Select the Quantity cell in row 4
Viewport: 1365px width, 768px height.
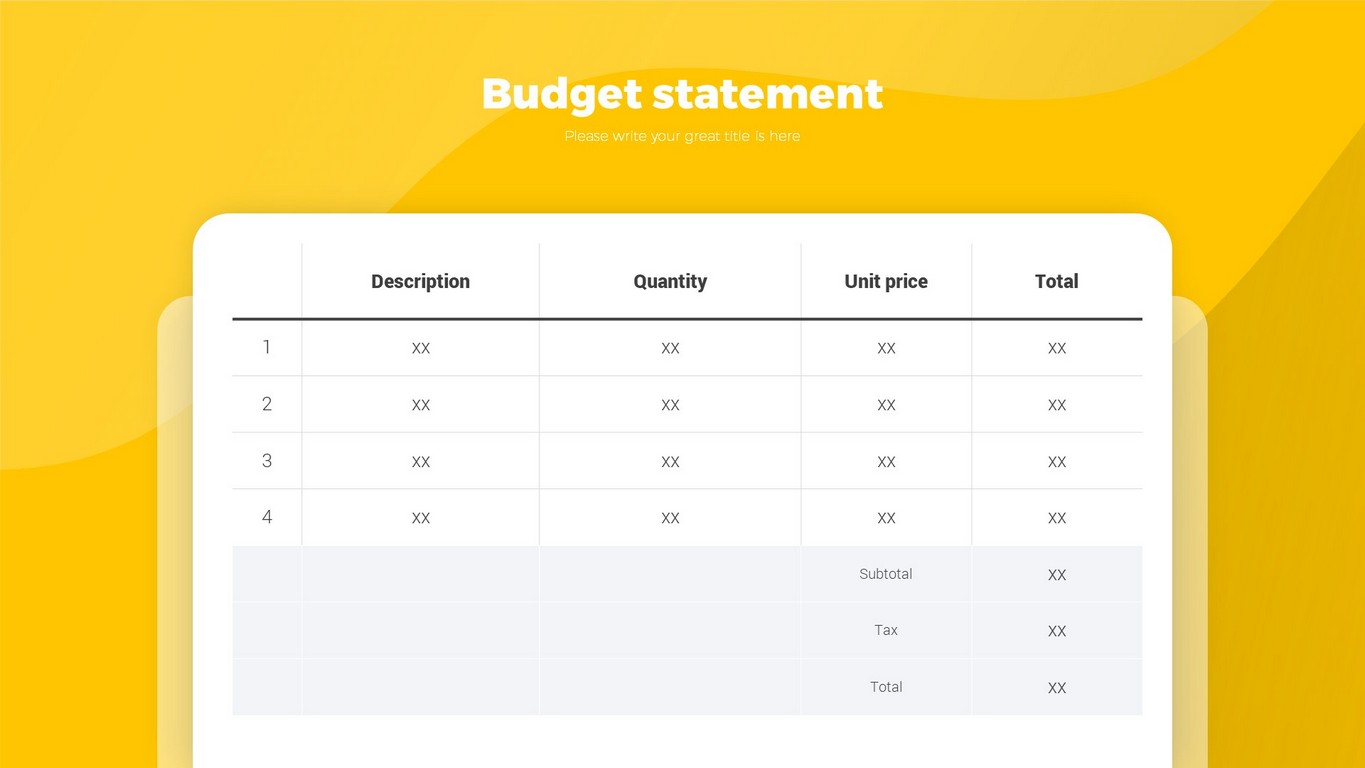click(670, 518)
